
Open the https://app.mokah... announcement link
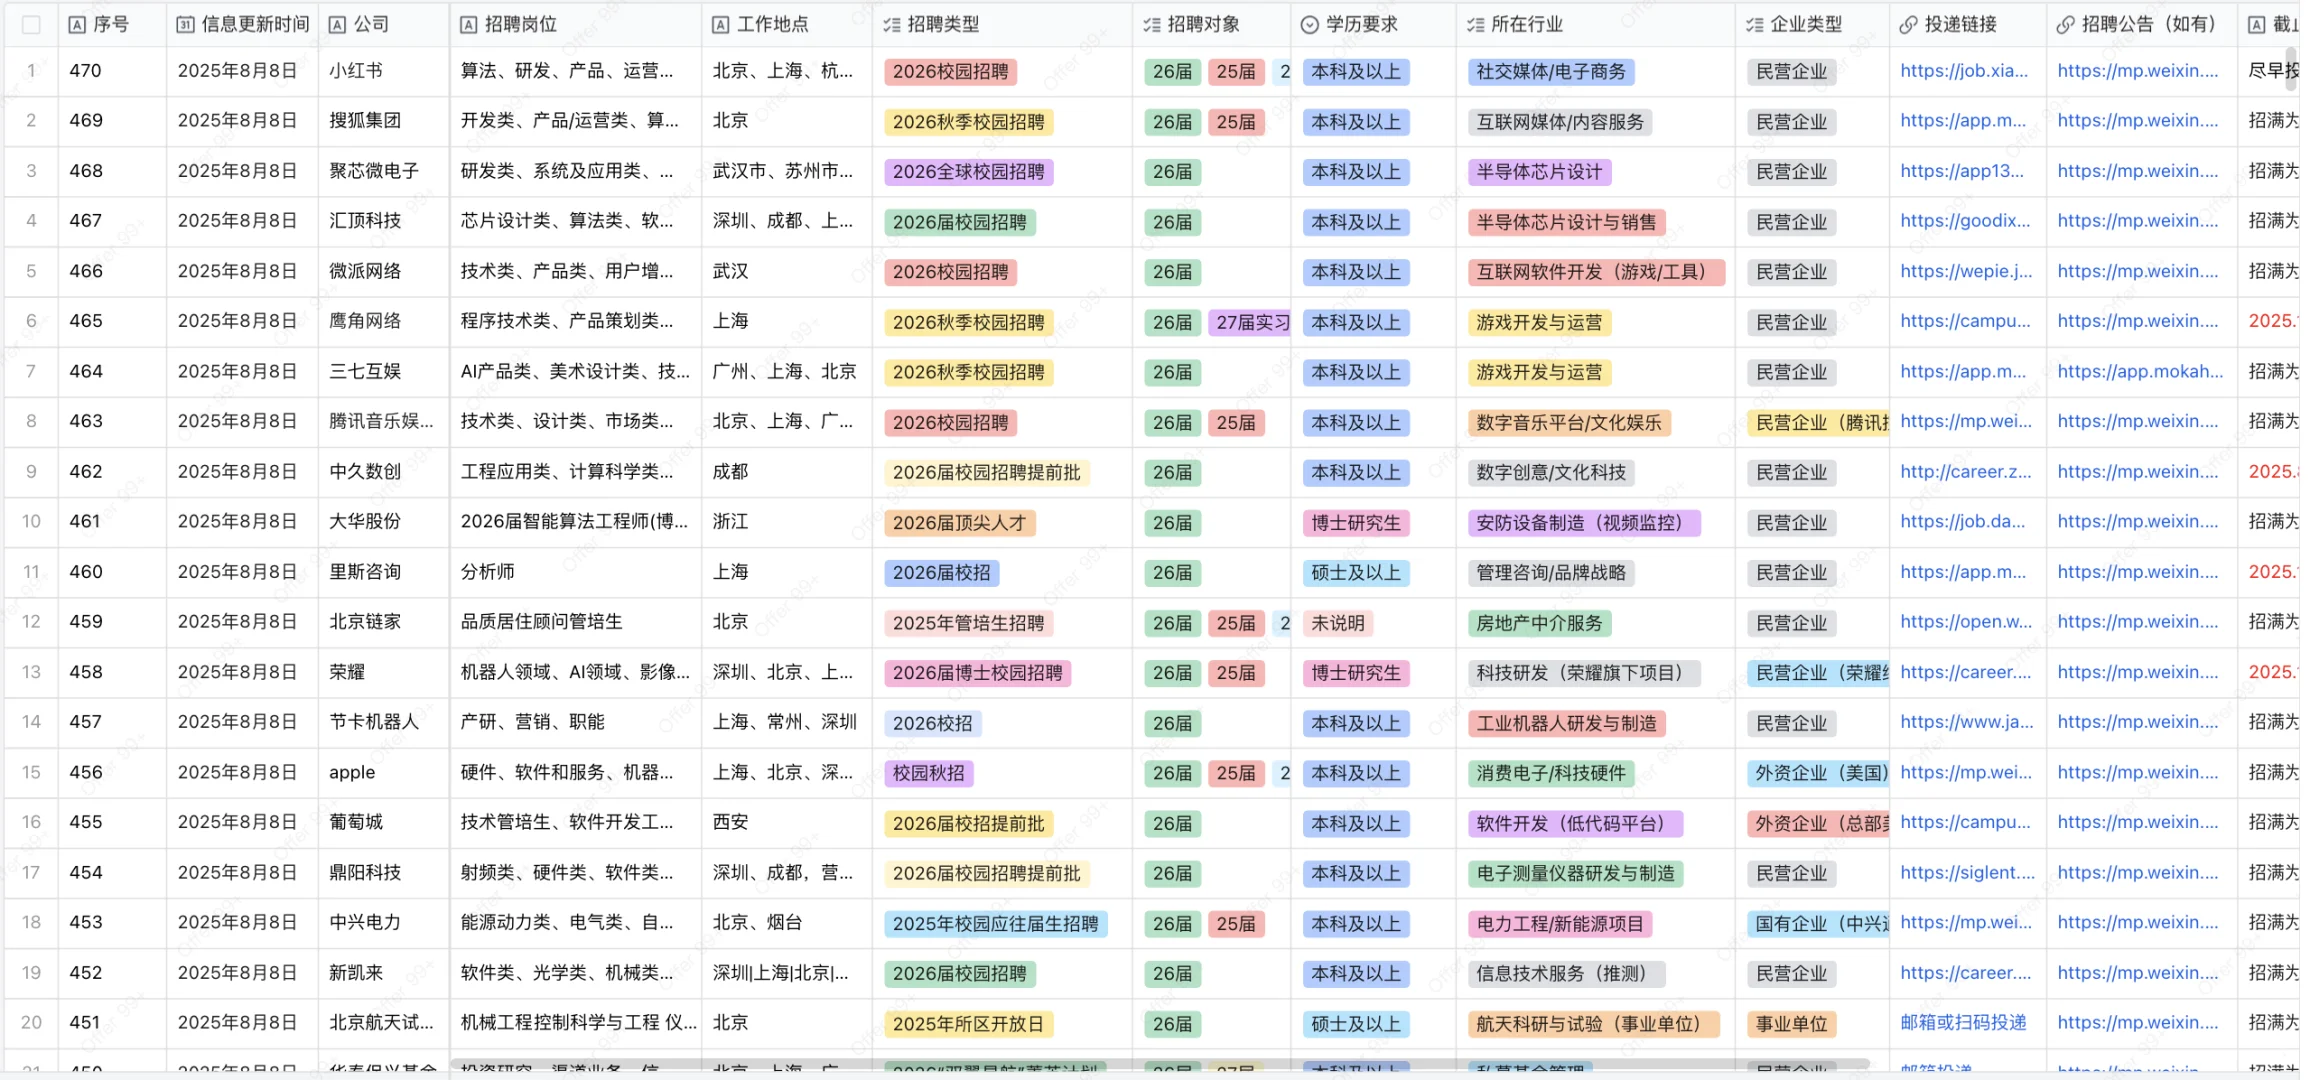coord(2140,371)
